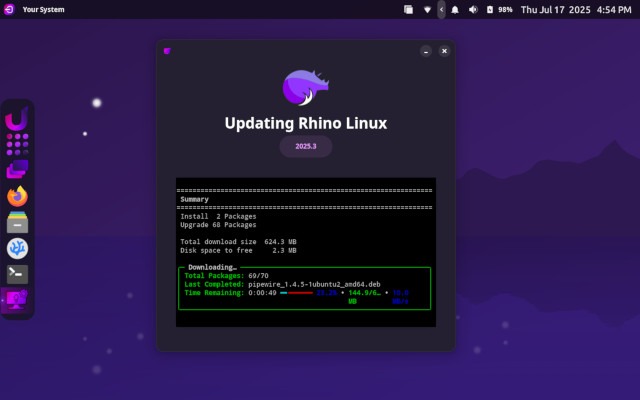Open the notifications bell icon
The image size is (640, 400).
(455, 9)
